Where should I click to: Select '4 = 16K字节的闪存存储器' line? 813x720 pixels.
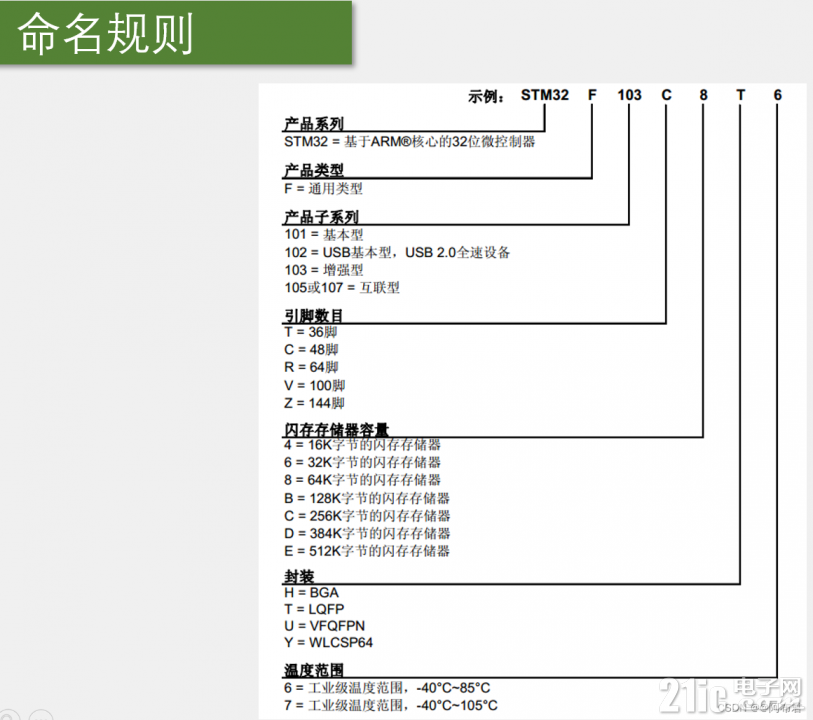click(362, 445)
